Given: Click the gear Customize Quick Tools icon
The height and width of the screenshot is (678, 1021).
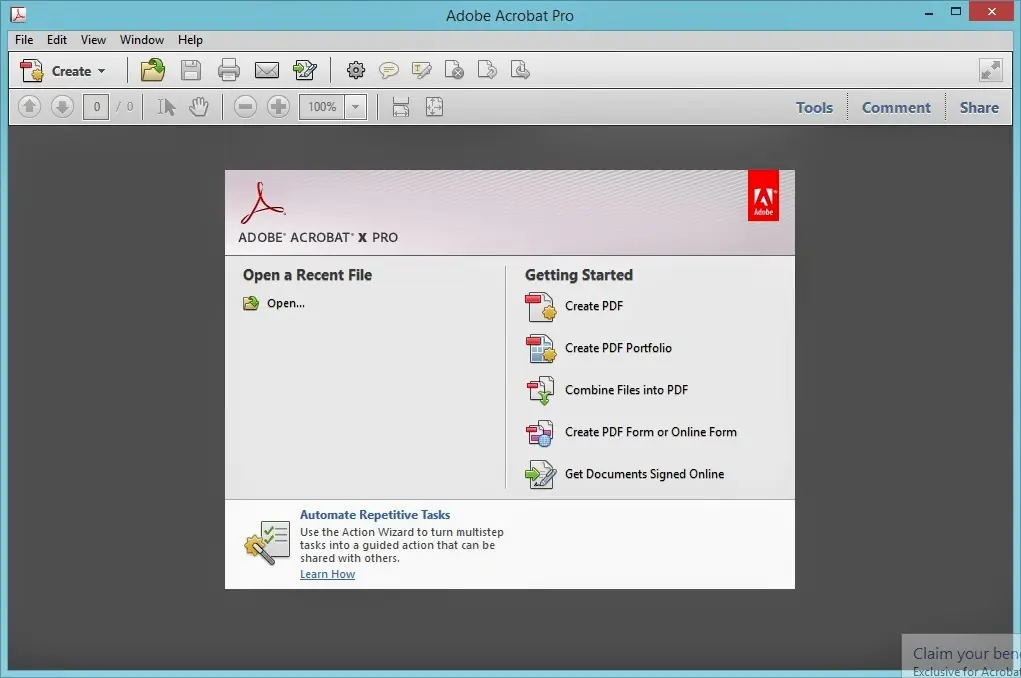Looking at the screenshot, I should tap(356, 70).
